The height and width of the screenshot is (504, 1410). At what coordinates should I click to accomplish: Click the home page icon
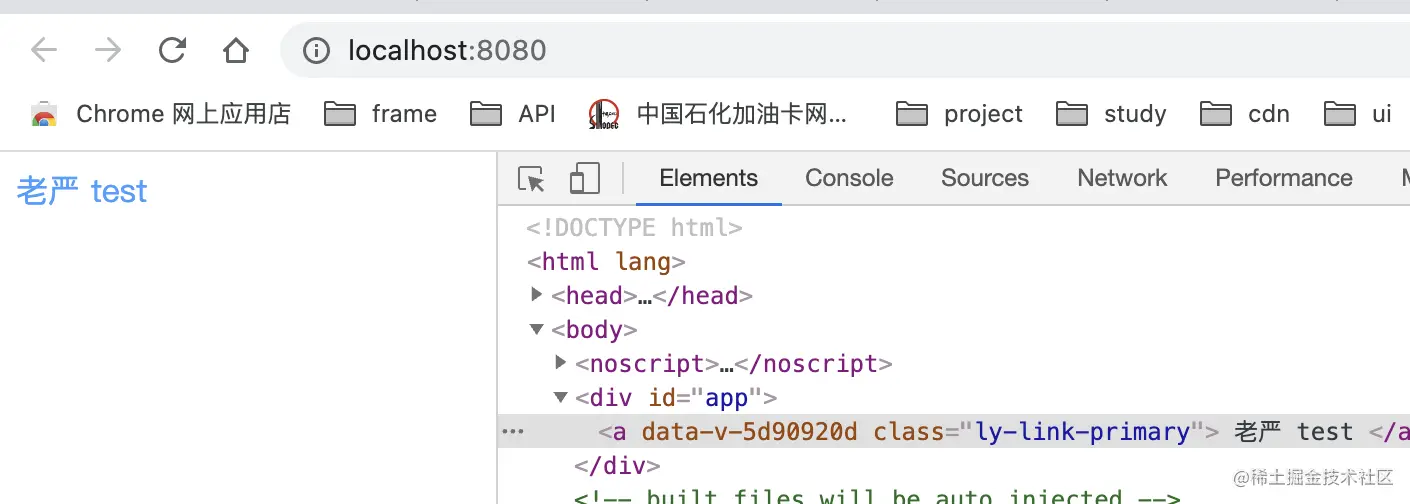click(x=235, y=50)
